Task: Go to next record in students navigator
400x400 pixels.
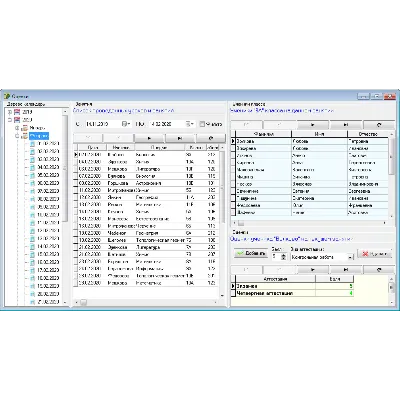Action: coord(313,125)
